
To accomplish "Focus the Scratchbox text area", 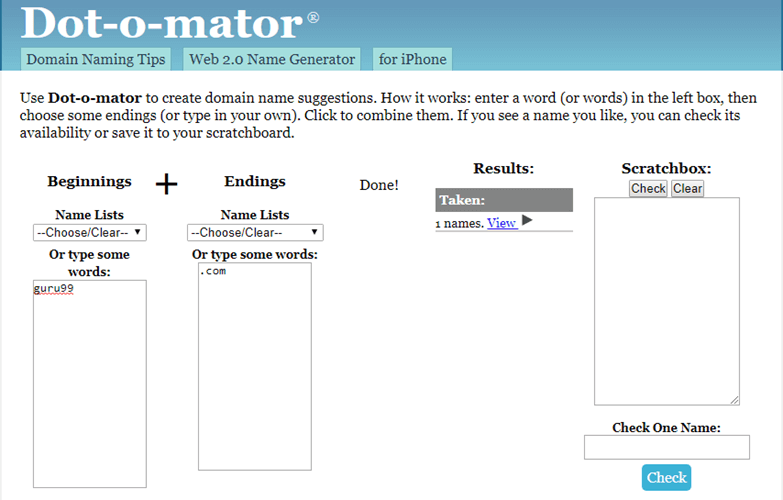I will [667, 301].
